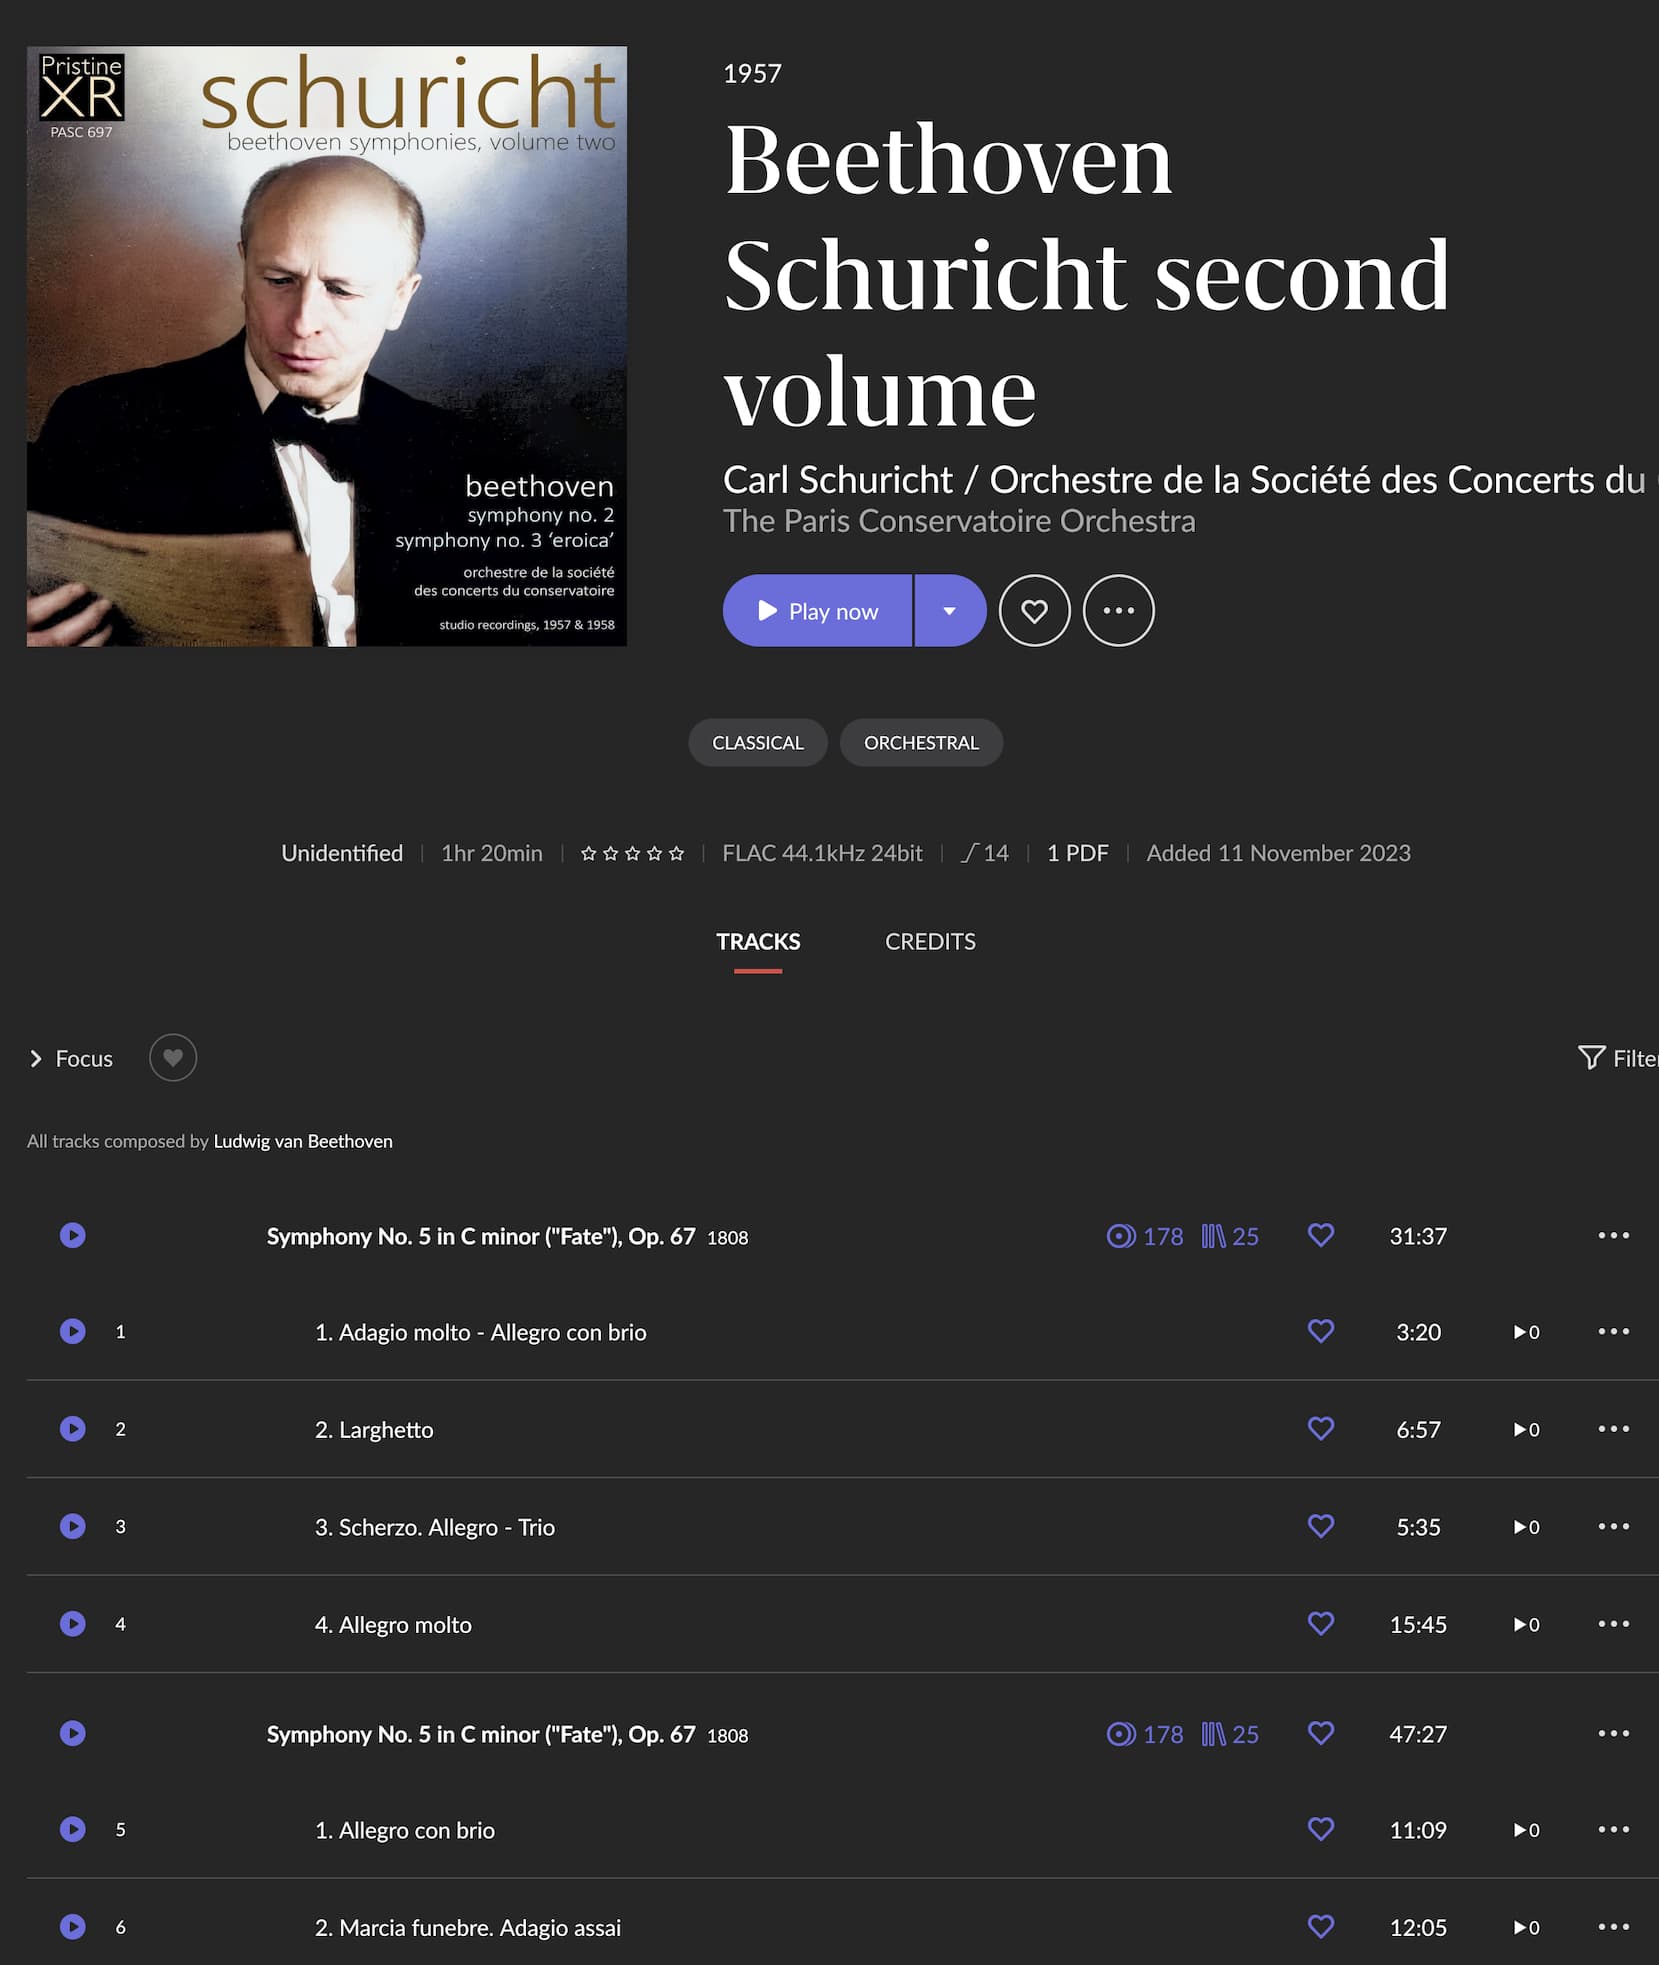Show 178 performances of first symphony
The width and height of the screenshot is (1659, 1965).
pos(1145,1236)
